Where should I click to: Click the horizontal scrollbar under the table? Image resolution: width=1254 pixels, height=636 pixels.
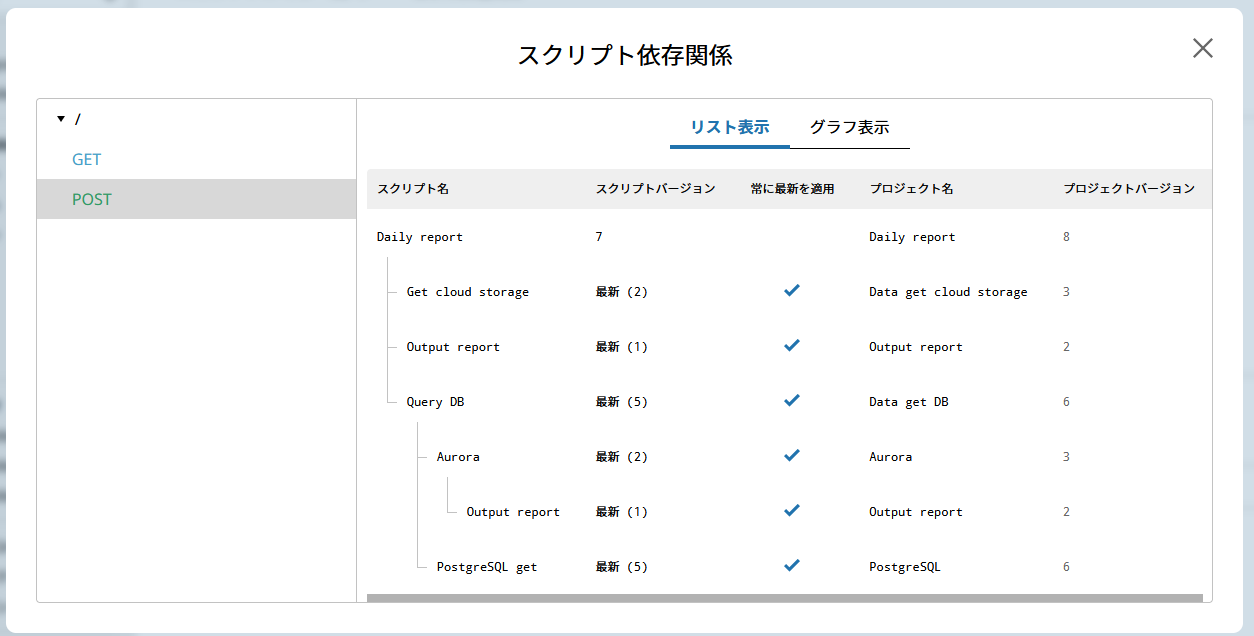pos(784,598)
